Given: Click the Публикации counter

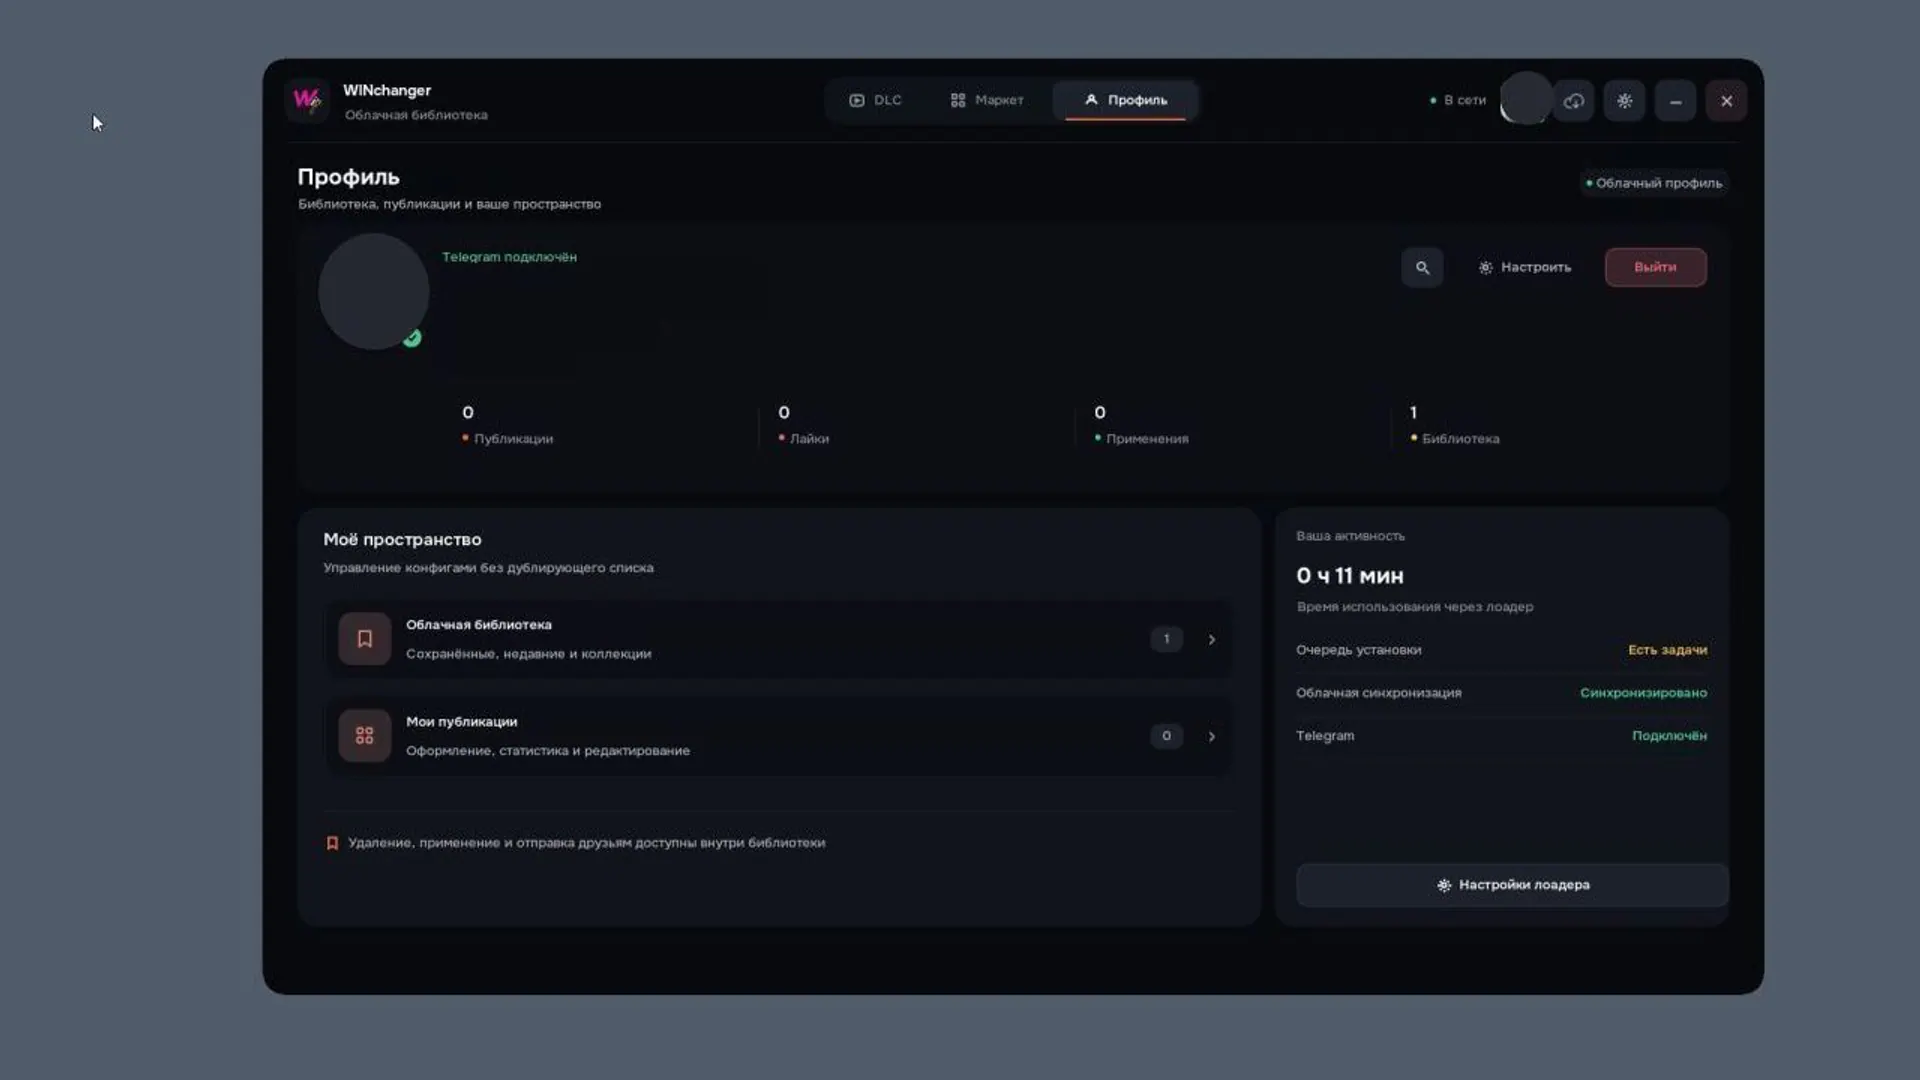Looking at the screenshot, I should point(507,425).
